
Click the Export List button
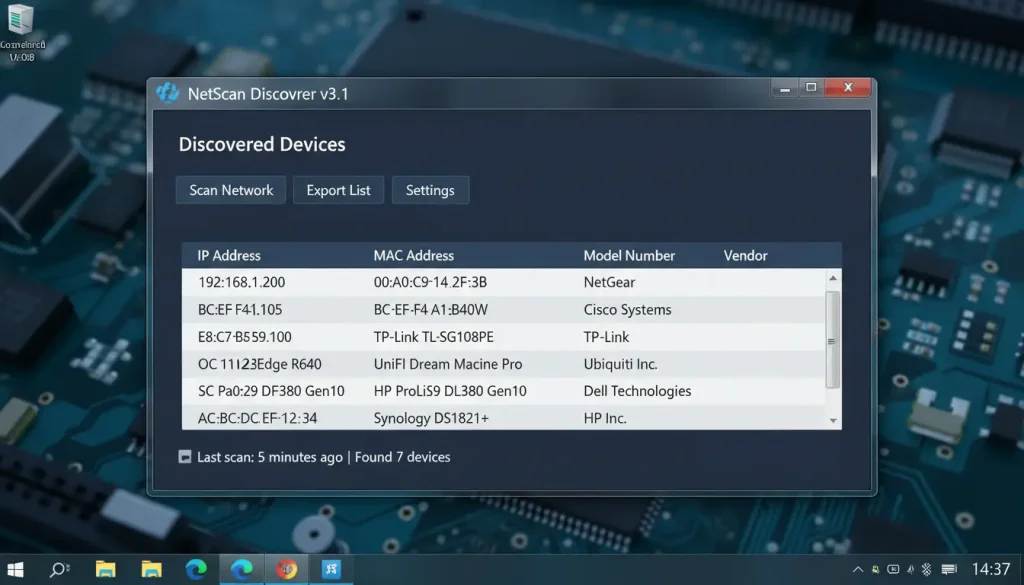pos(338,190)
